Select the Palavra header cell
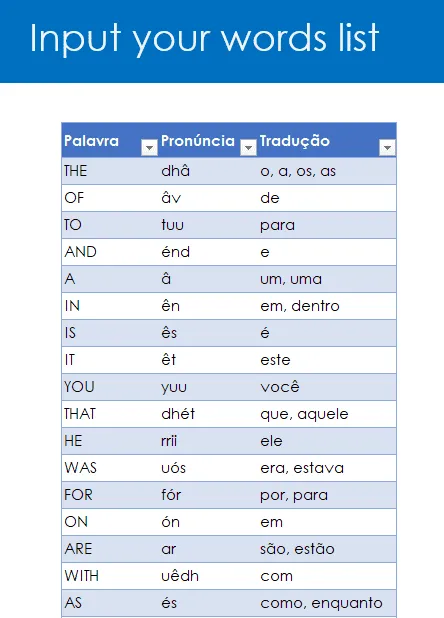444x618 pixels. 110,140
